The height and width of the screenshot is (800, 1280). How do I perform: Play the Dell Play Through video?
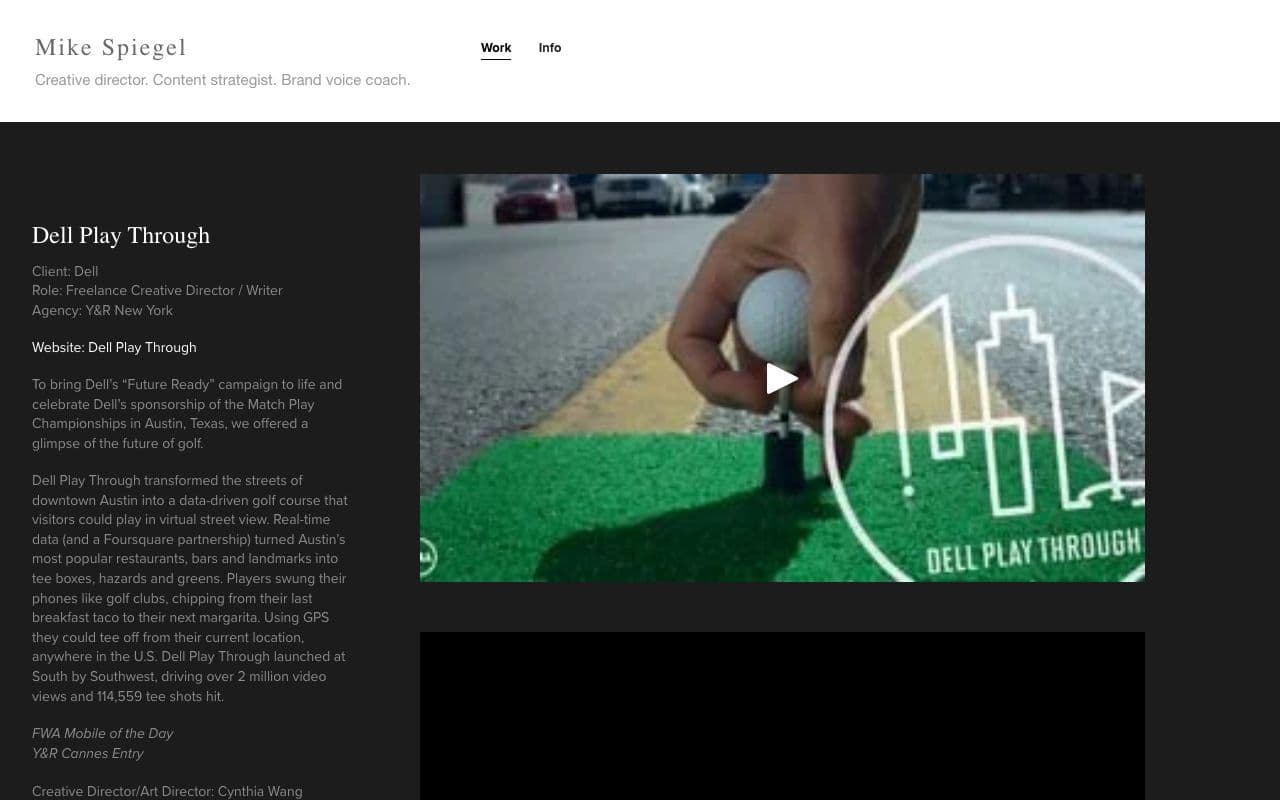[782, 378]
